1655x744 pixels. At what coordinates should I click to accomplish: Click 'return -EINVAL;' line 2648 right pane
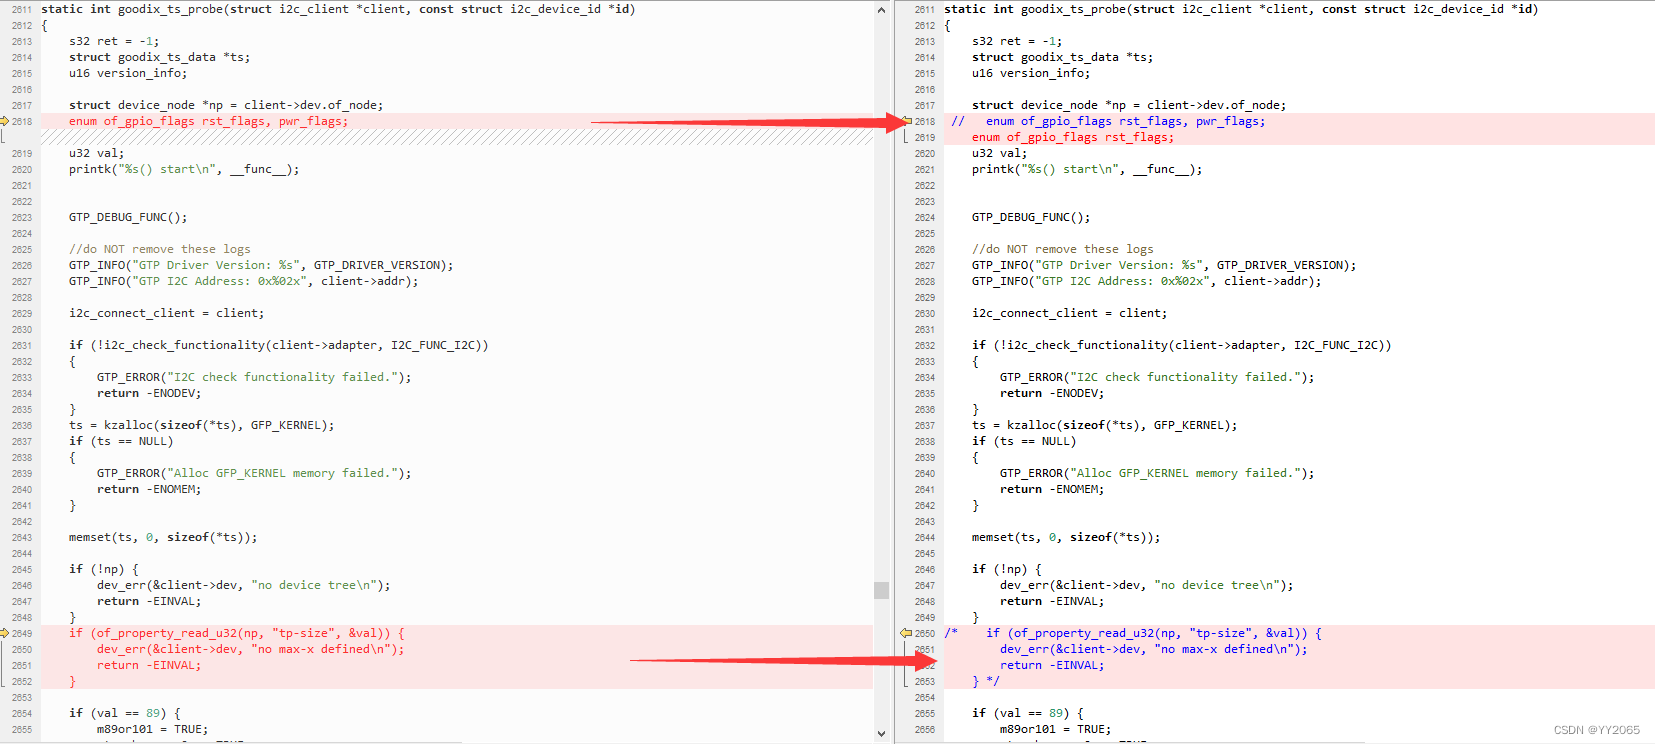[1052, 601]
